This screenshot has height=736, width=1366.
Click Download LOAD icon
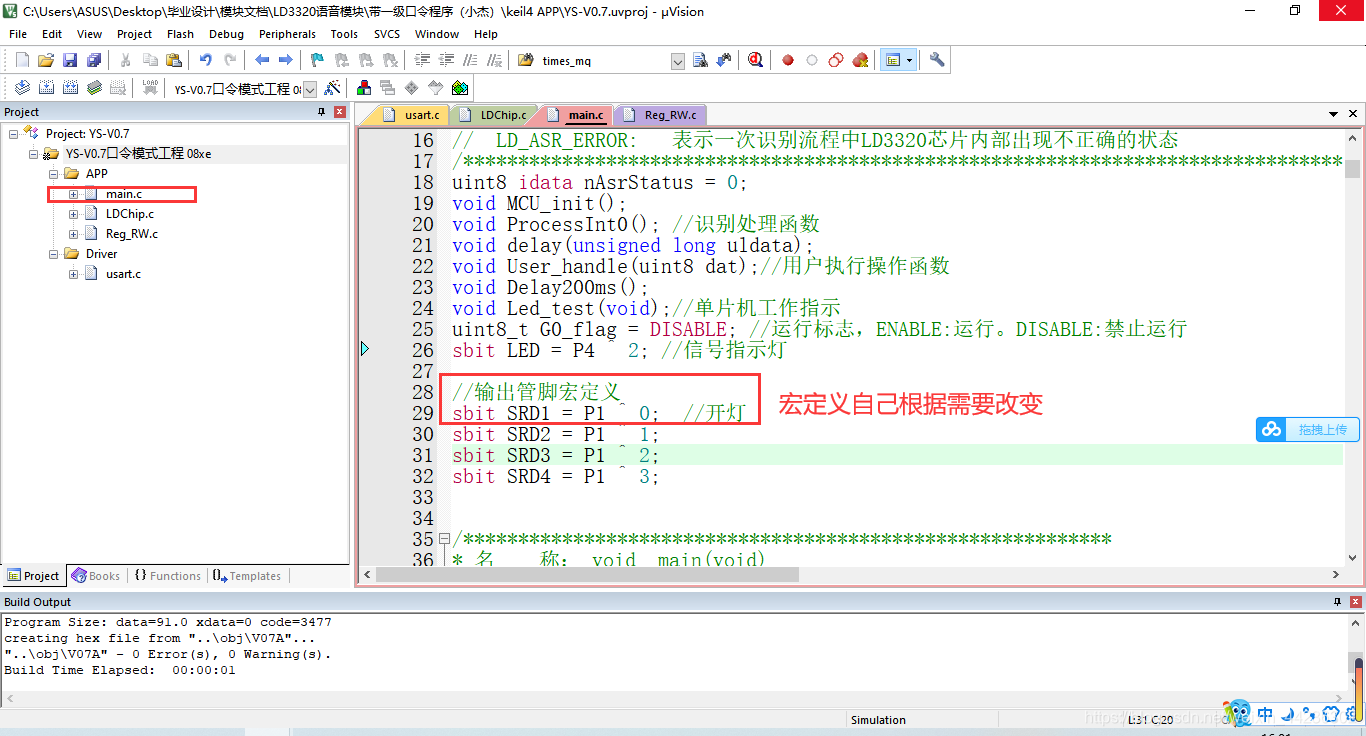click(x=150, y=88)
